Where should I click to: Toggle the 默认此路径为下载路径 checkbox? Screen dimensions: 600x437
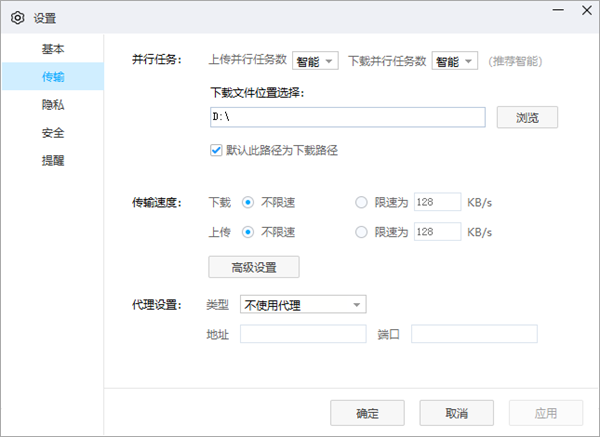coord(215,150)
